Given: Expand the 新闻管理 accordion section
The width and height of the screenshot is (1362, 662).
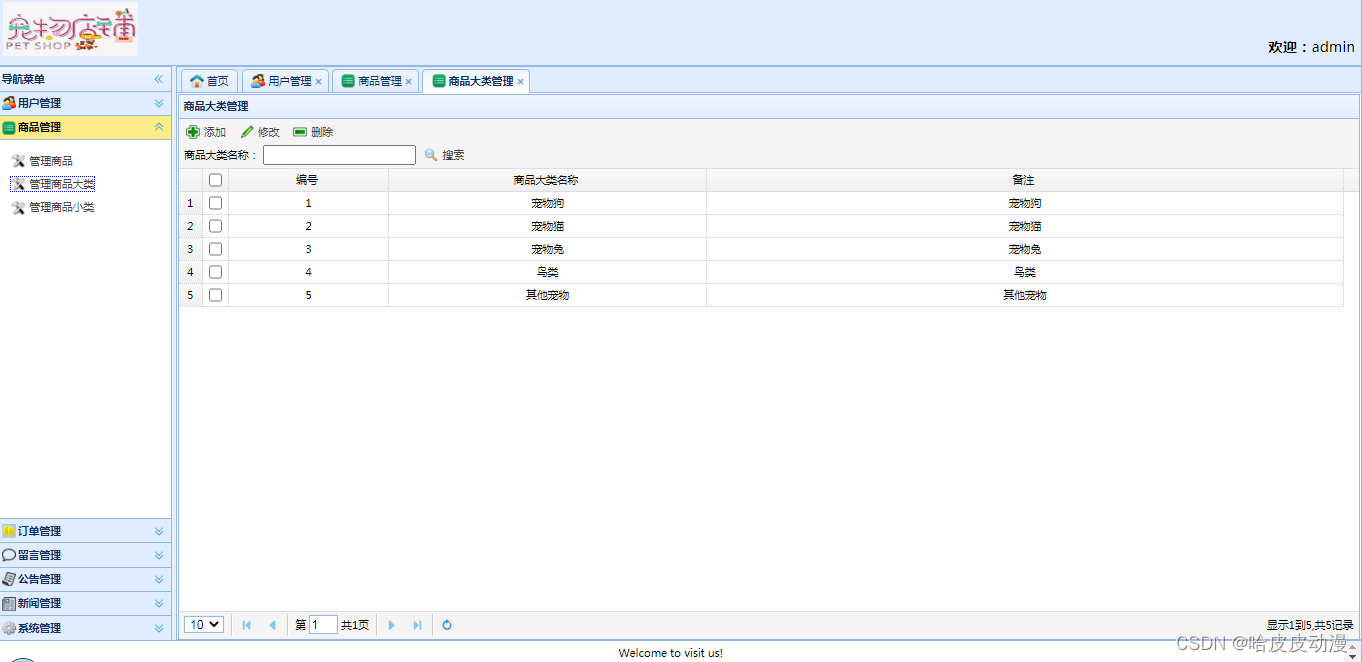Looking at the screenshot, I should coord(158,603).
